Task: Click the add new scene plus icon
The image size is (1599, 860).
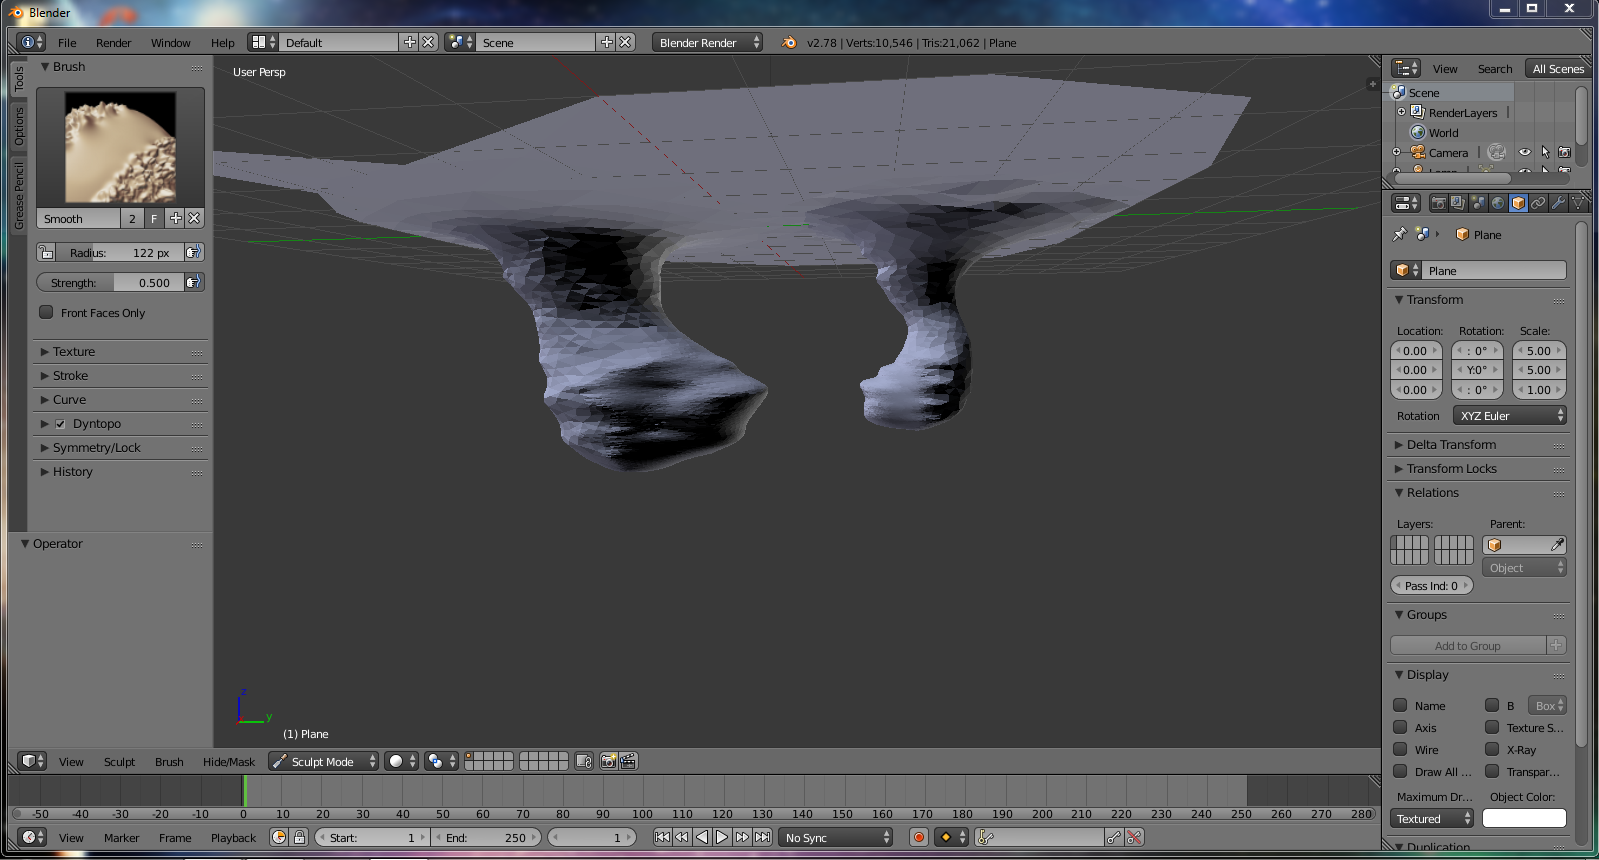Action: pos(606,42)
